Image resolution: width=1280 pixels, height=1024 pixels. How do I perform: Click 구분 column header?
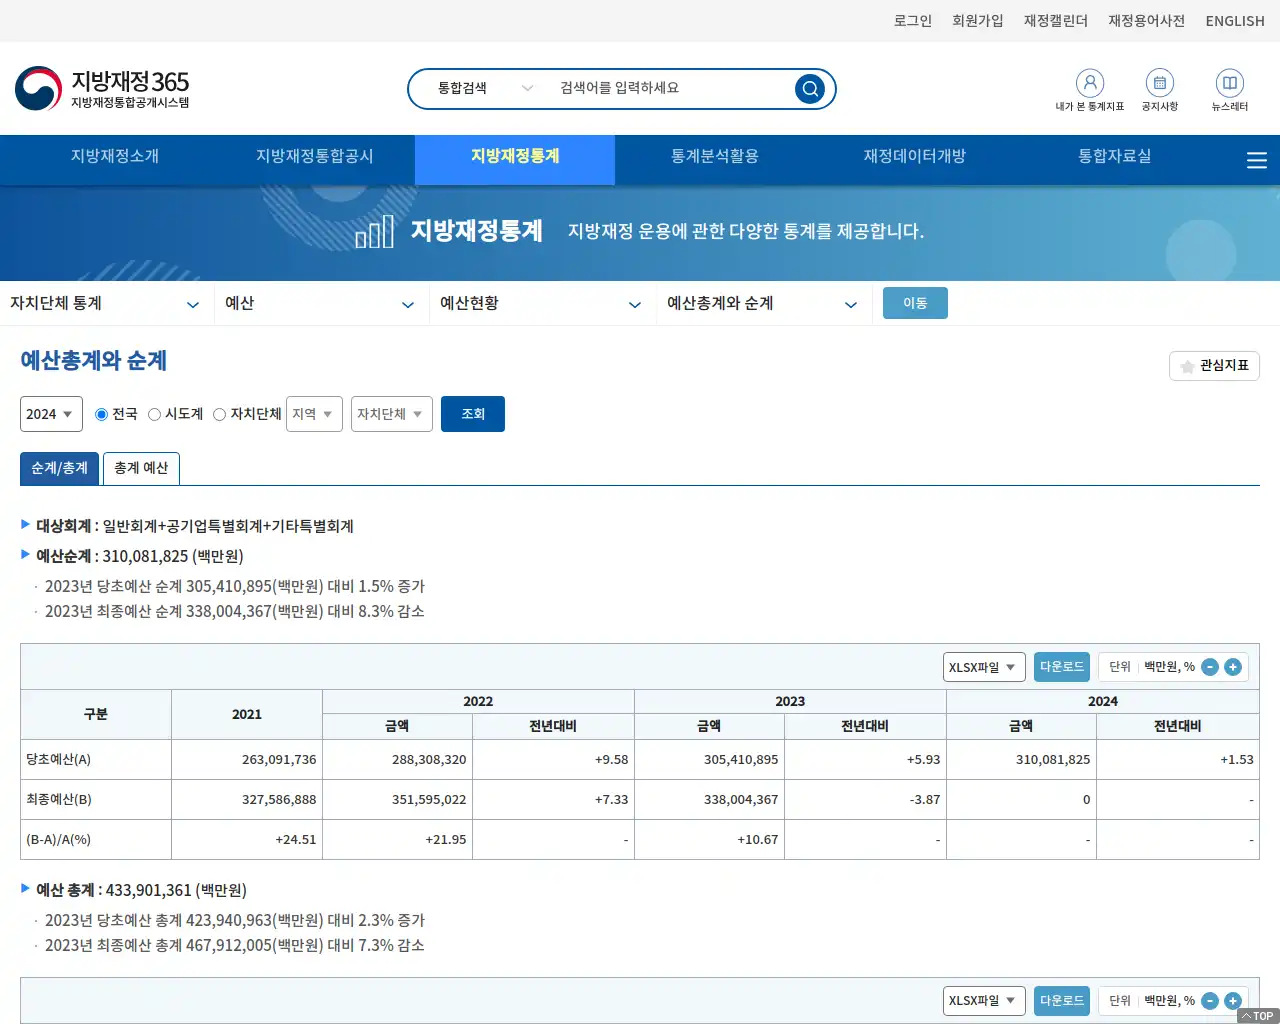pos(96,714)
